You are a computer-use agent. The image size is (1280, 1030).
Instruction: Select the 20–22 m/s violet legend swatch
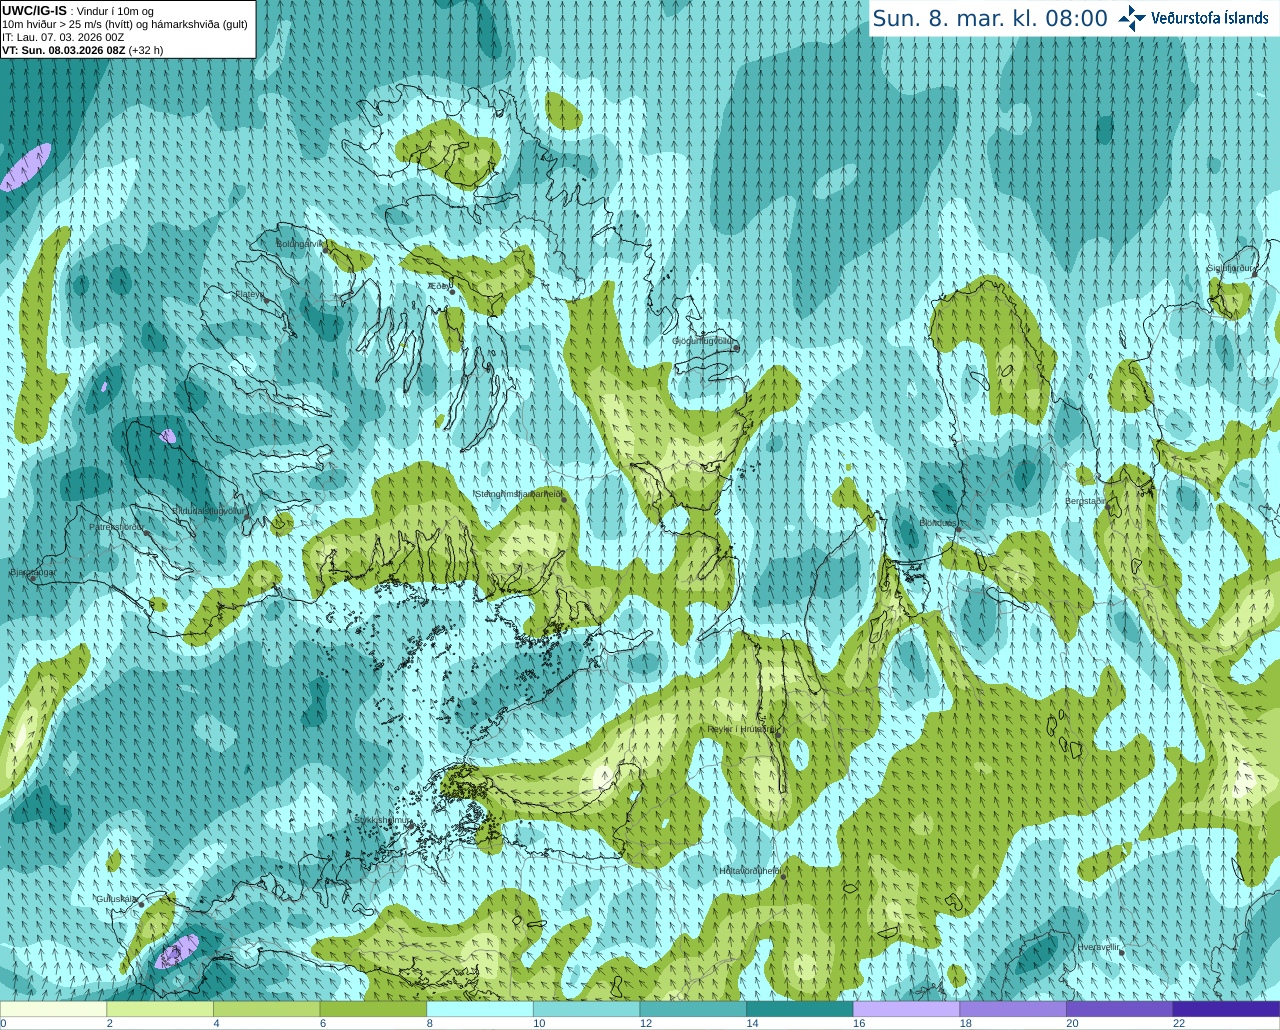point(1120,1009)
